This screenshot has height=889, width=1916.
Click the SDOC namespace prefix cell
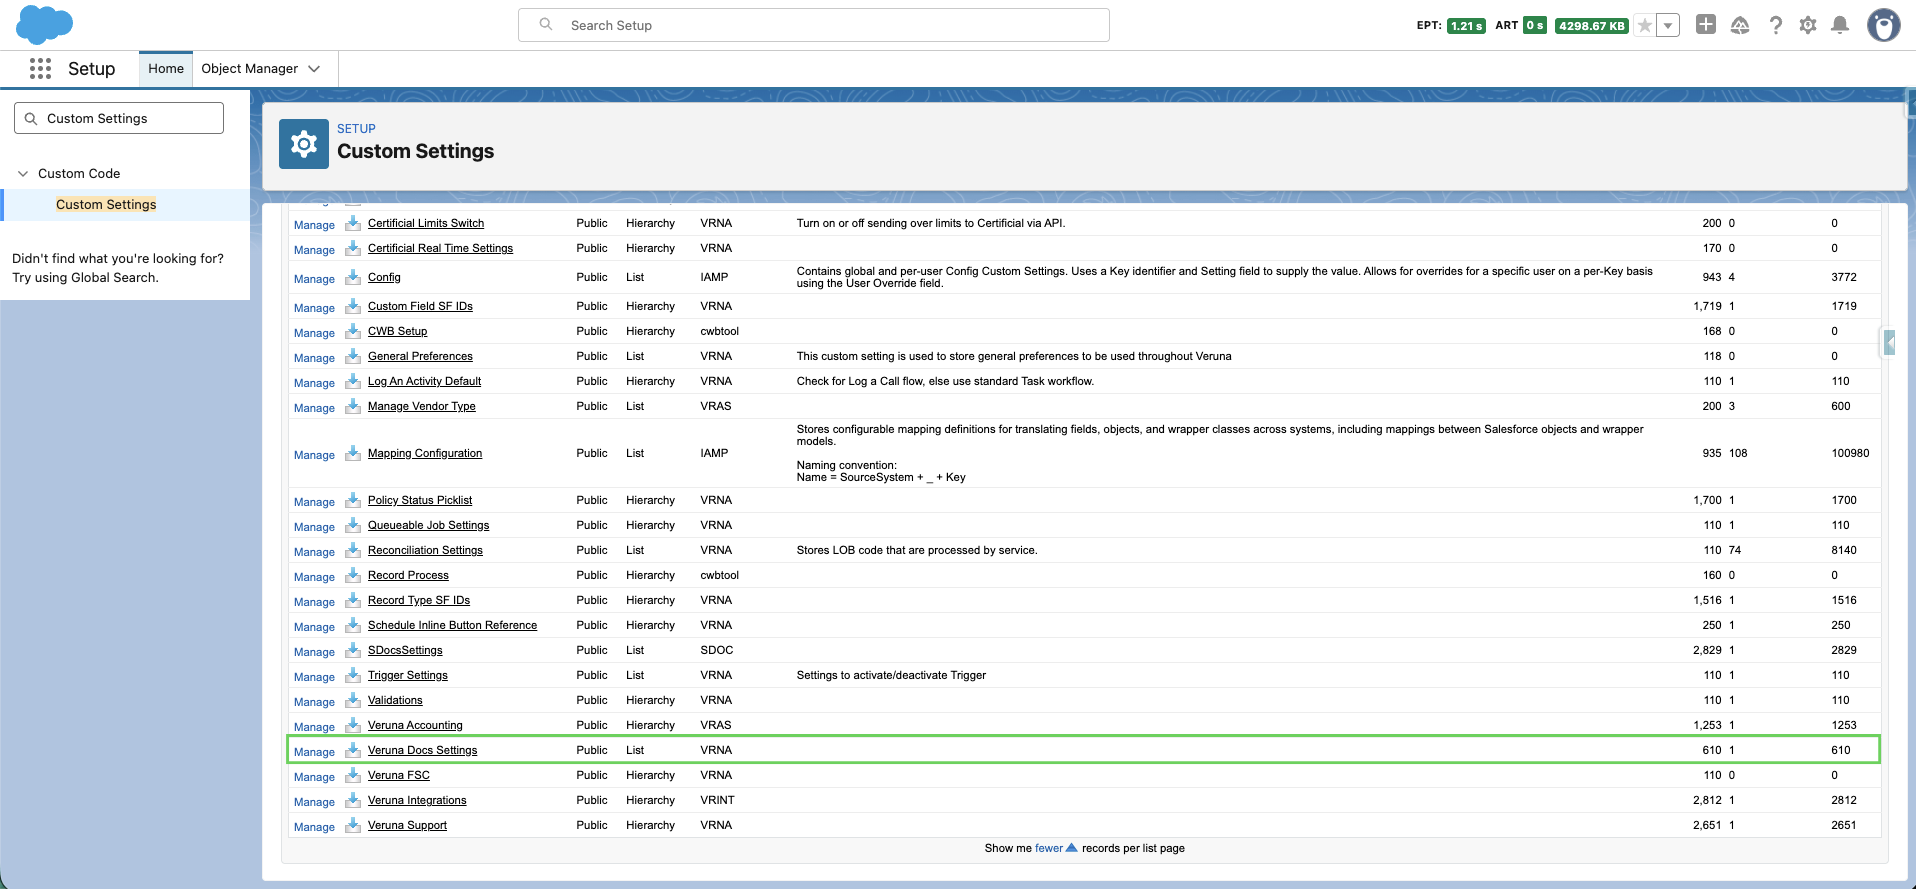click(x=716, y=650)
